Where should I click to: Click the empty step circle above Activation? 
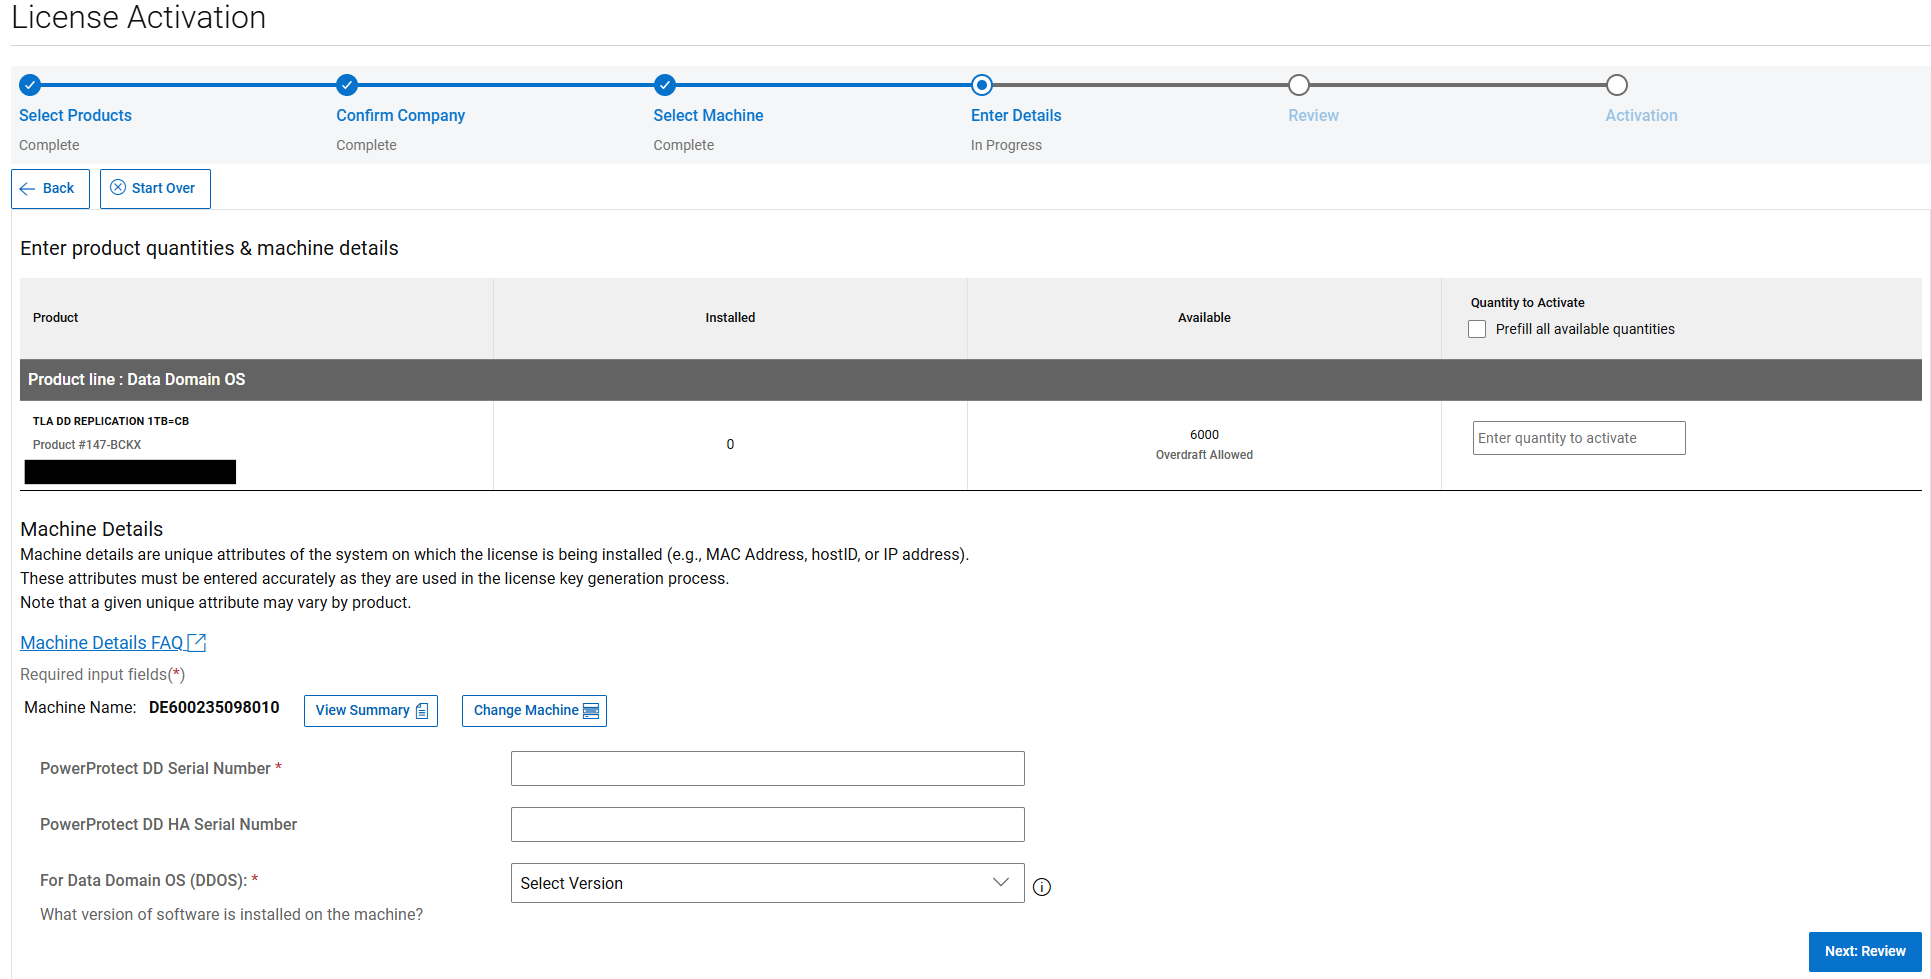(x=1617, y=85)
